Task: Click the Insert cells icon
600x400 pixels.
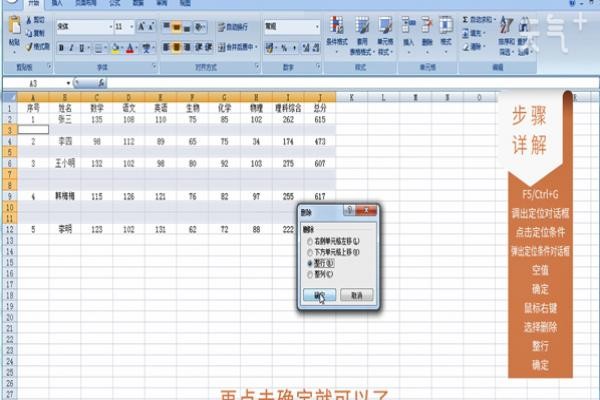Action: 408,25
